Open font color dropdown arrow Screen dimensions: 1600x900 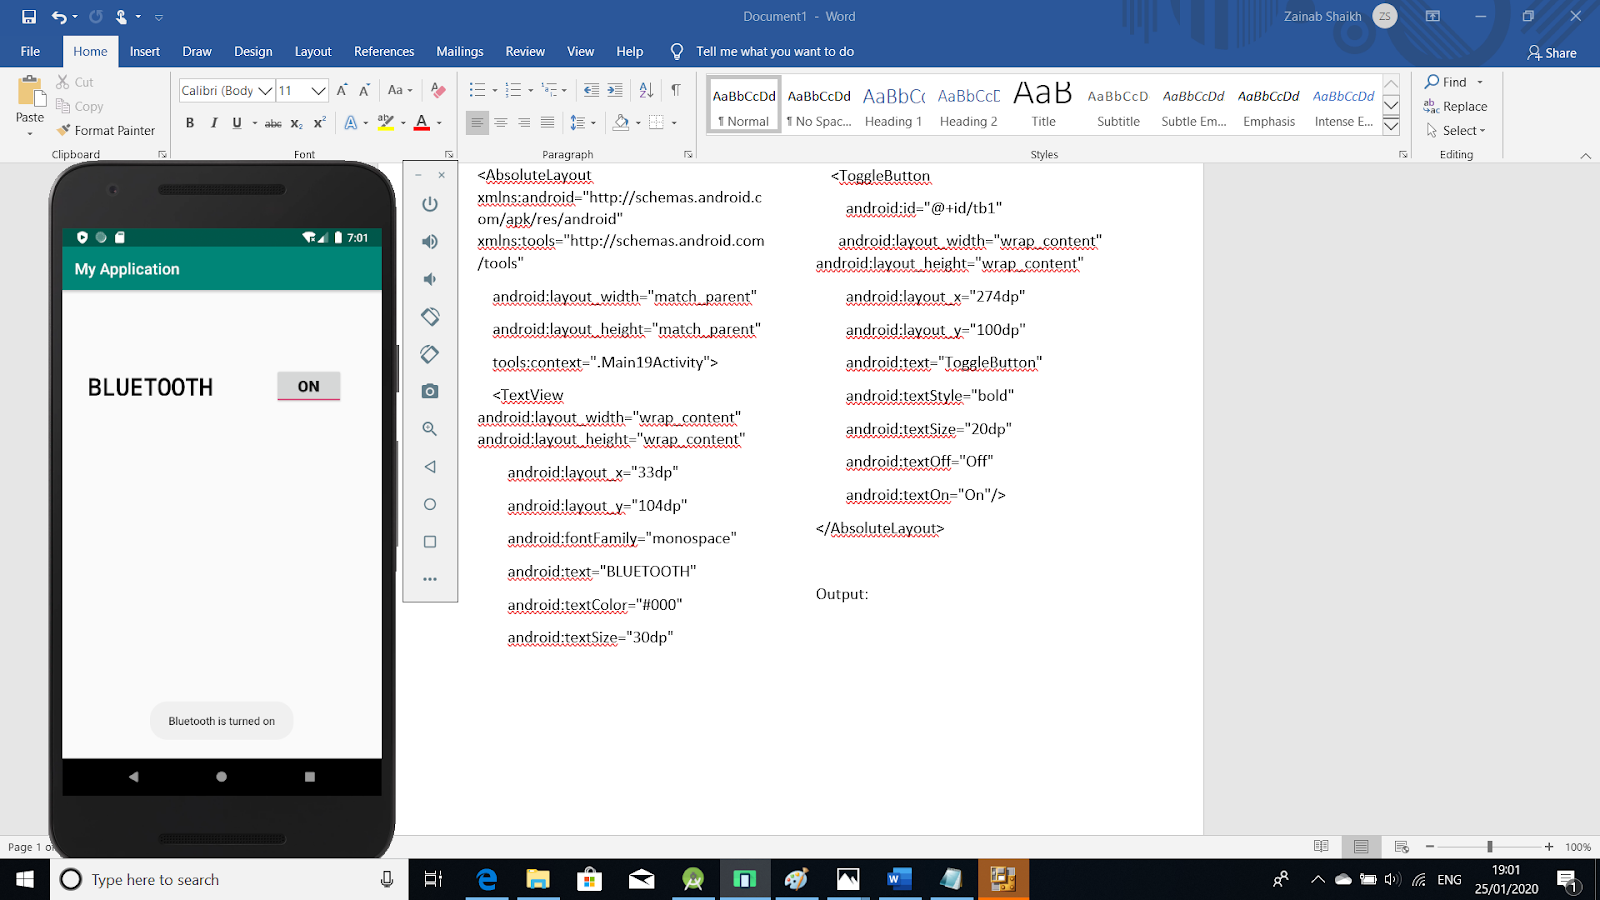pyautogui.click(x=439, y=123)
